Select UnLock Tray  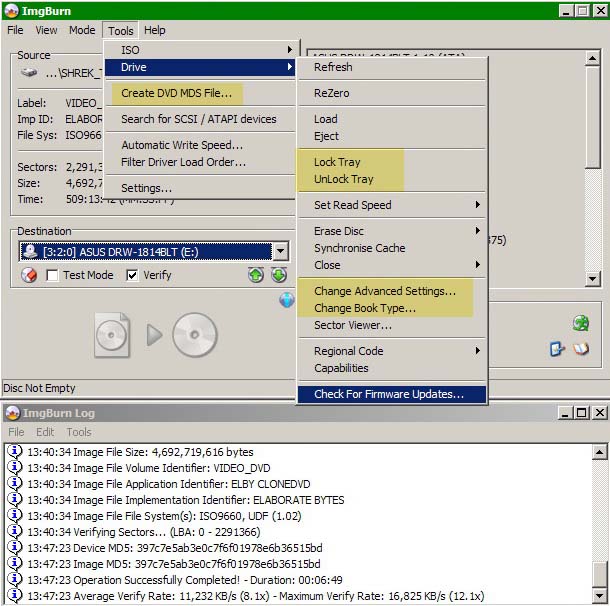click(x=392, y=179)
